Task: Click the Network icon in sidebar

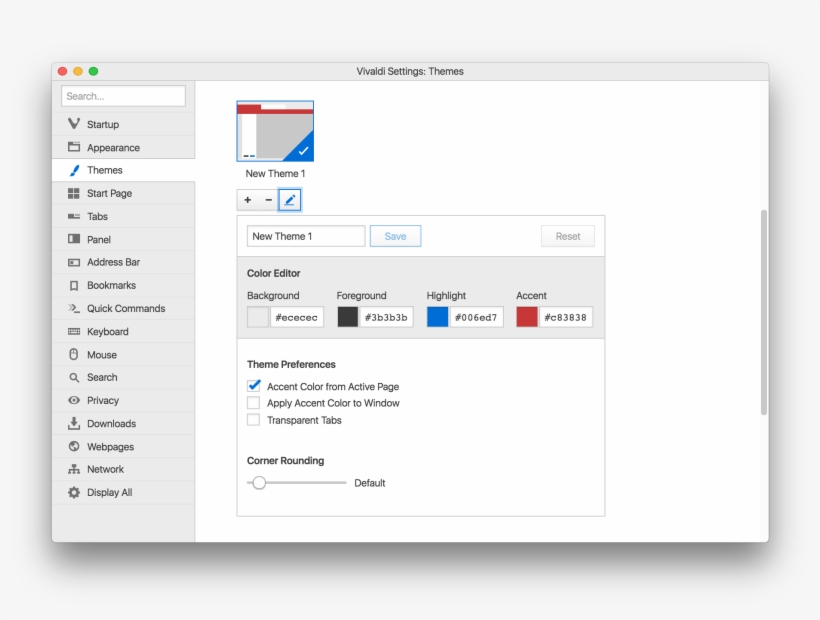Action: tap(74, 469)
